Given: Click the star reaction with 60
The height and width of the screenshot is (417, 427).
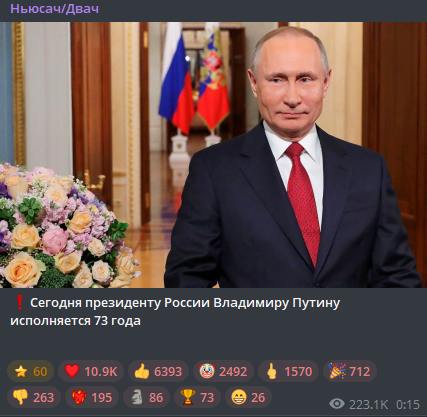Looking at the screenshot, I should [x=30, y=371].
